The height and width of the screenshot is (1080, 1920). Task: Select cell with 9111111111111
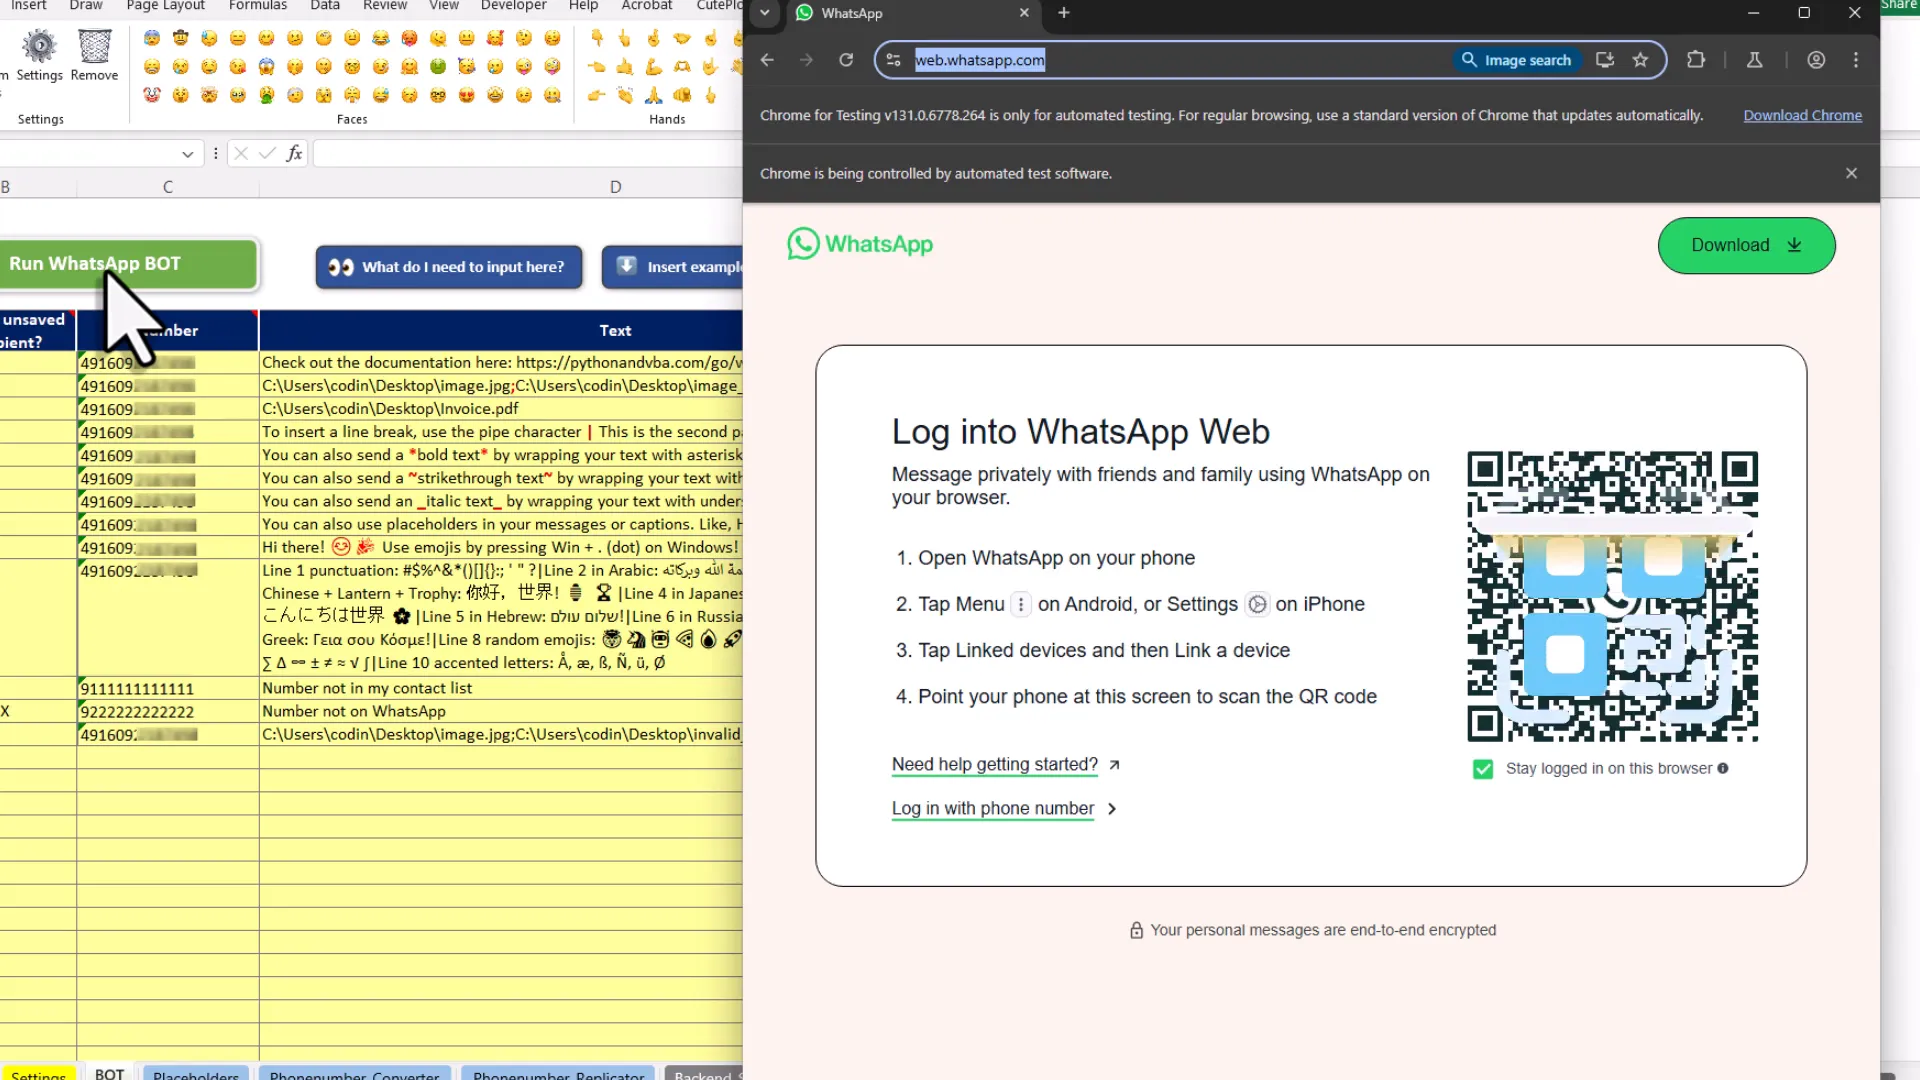point(168,689)
